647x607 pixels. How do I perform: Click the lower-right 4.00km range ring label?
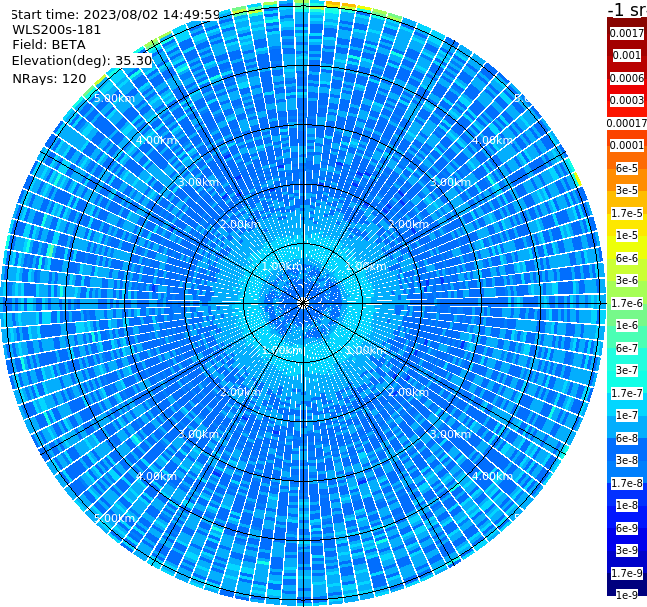coord(492,476)
